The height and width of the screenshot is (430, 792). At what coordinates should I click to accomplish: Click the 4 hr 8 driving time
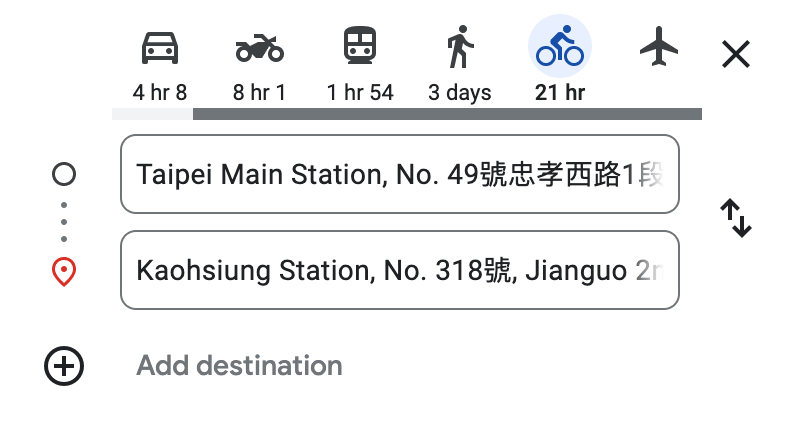pyautogui.click(x=160, y=93)
